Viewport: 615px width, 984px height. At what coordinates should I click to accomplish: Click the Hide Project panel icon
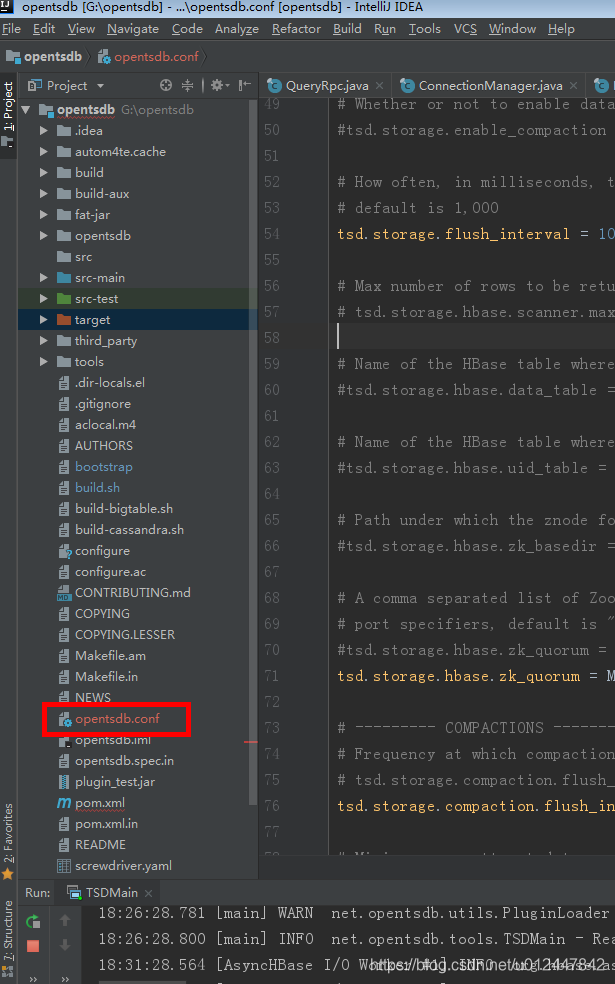[245, 85]
